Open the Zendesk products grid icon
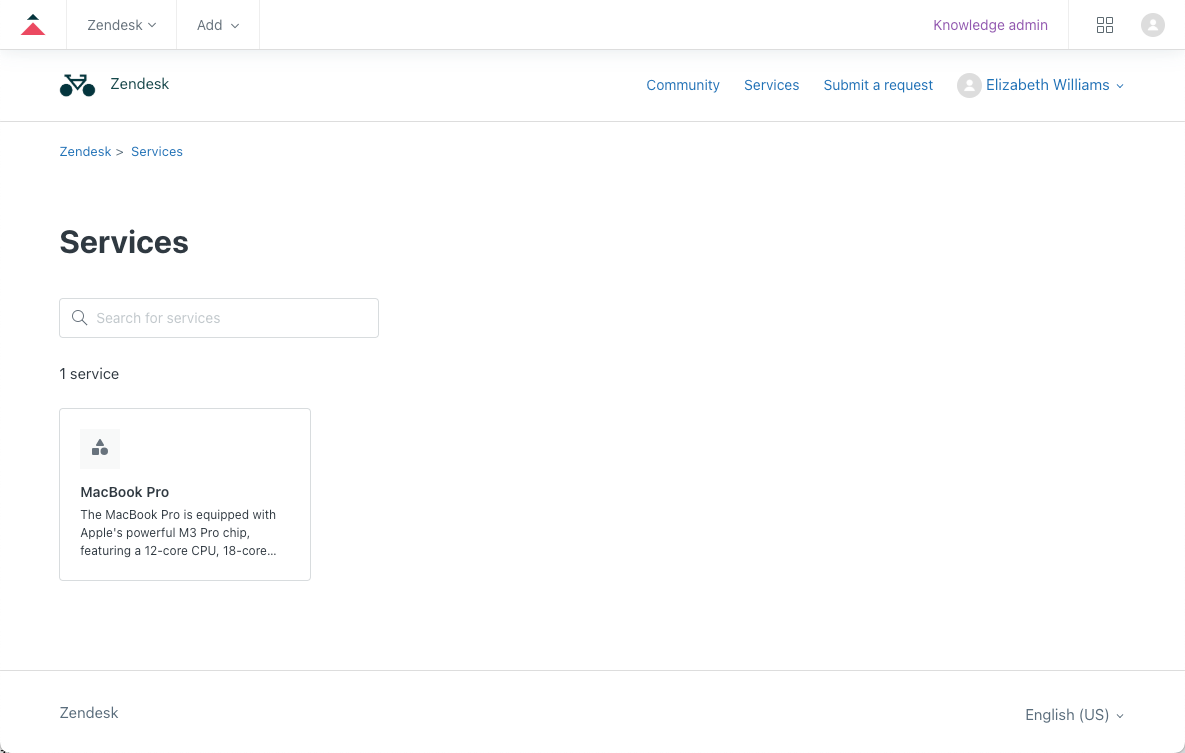The width and height of the screenshot is (1185, 753). 1104,25
